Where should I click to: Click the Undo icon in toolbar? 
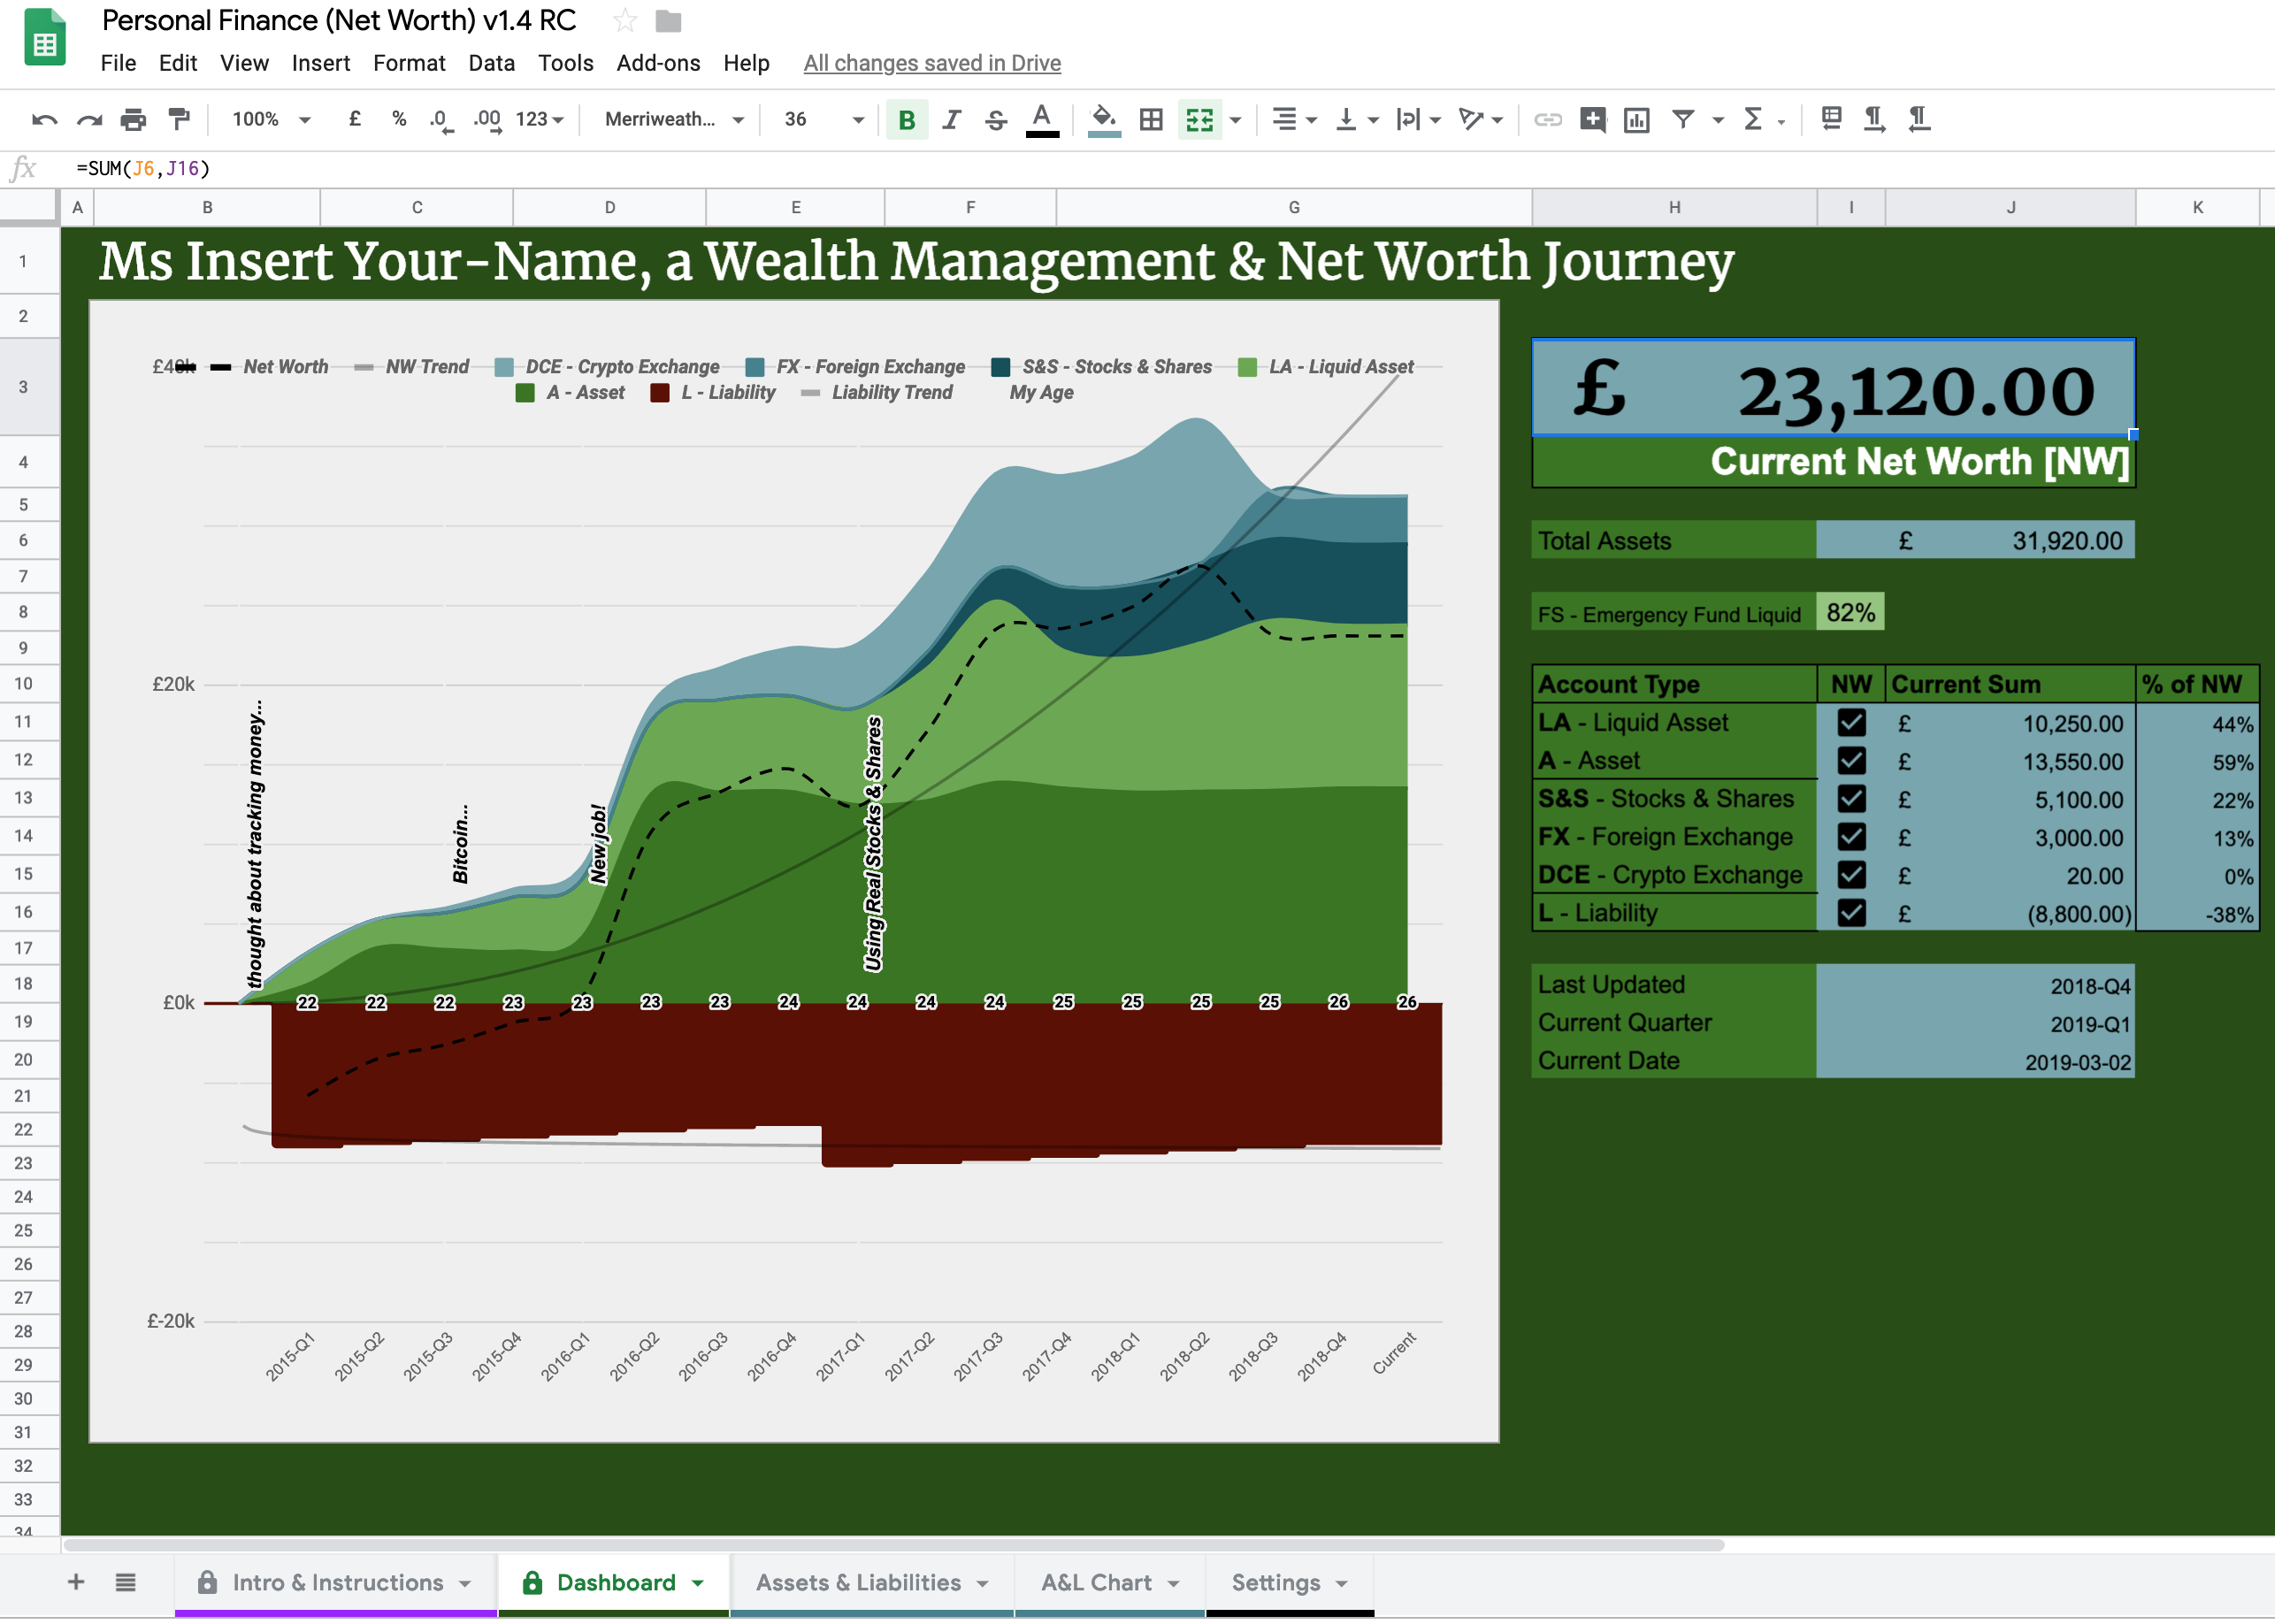tap(44, 120)
